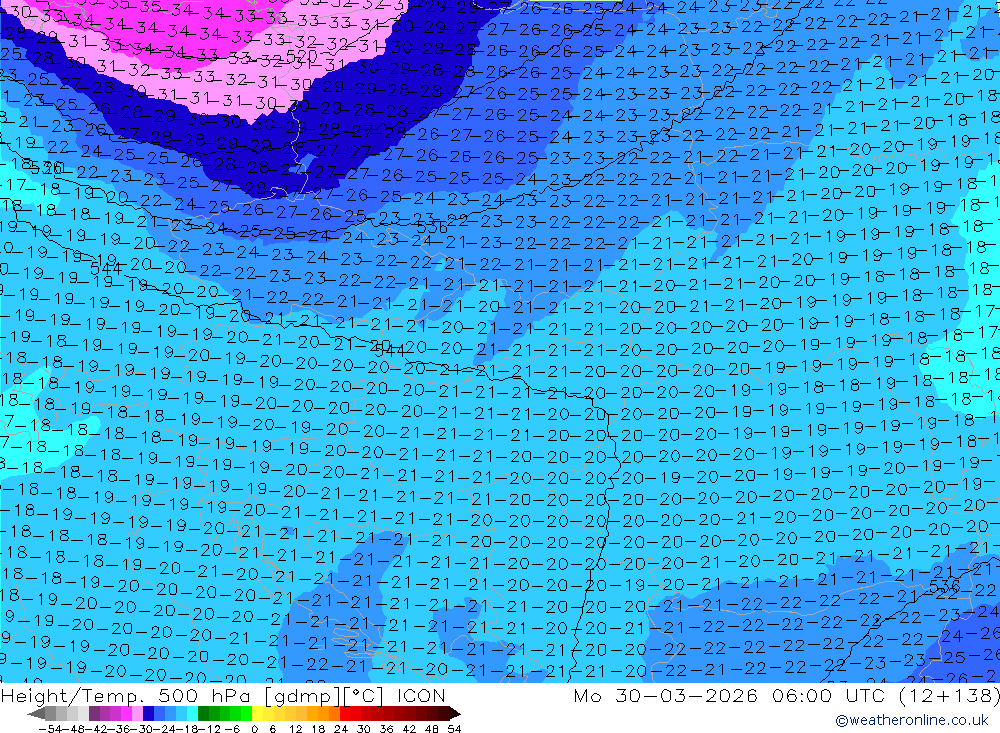Screen dimensions: 1000x733
Task: Click the forecast date 'Mo 30-03-2026'
Action: (x=666, y=695)
